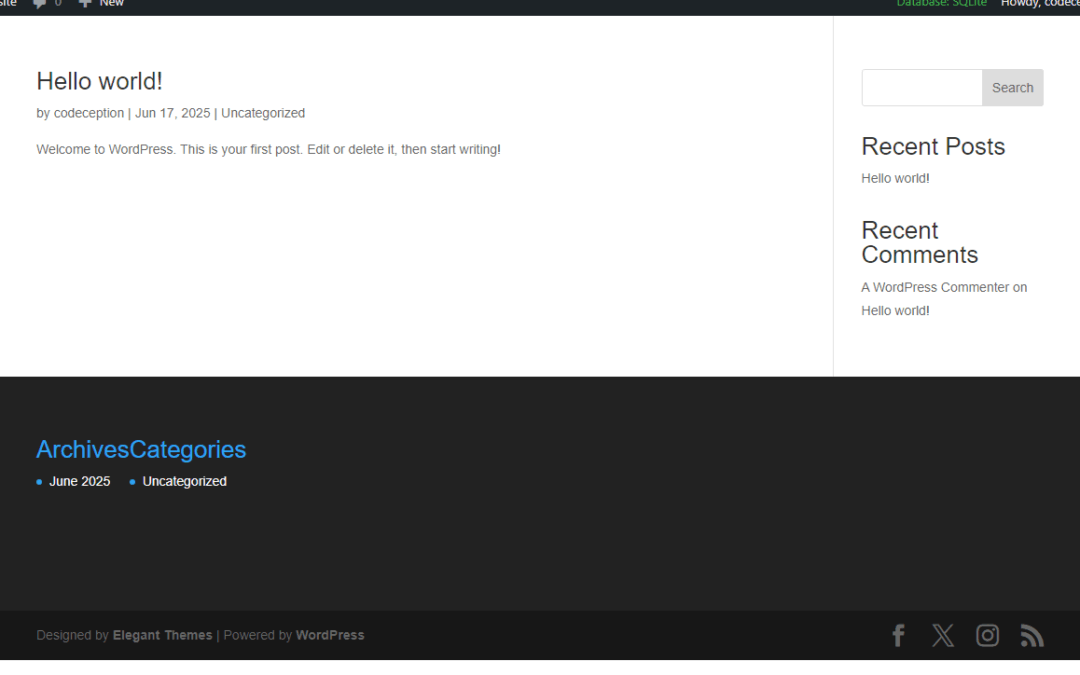The width and height of the screenshot is (1080, 675).
Task: Open Elegant Themes footer link
Action: click(x=163, y=635)
